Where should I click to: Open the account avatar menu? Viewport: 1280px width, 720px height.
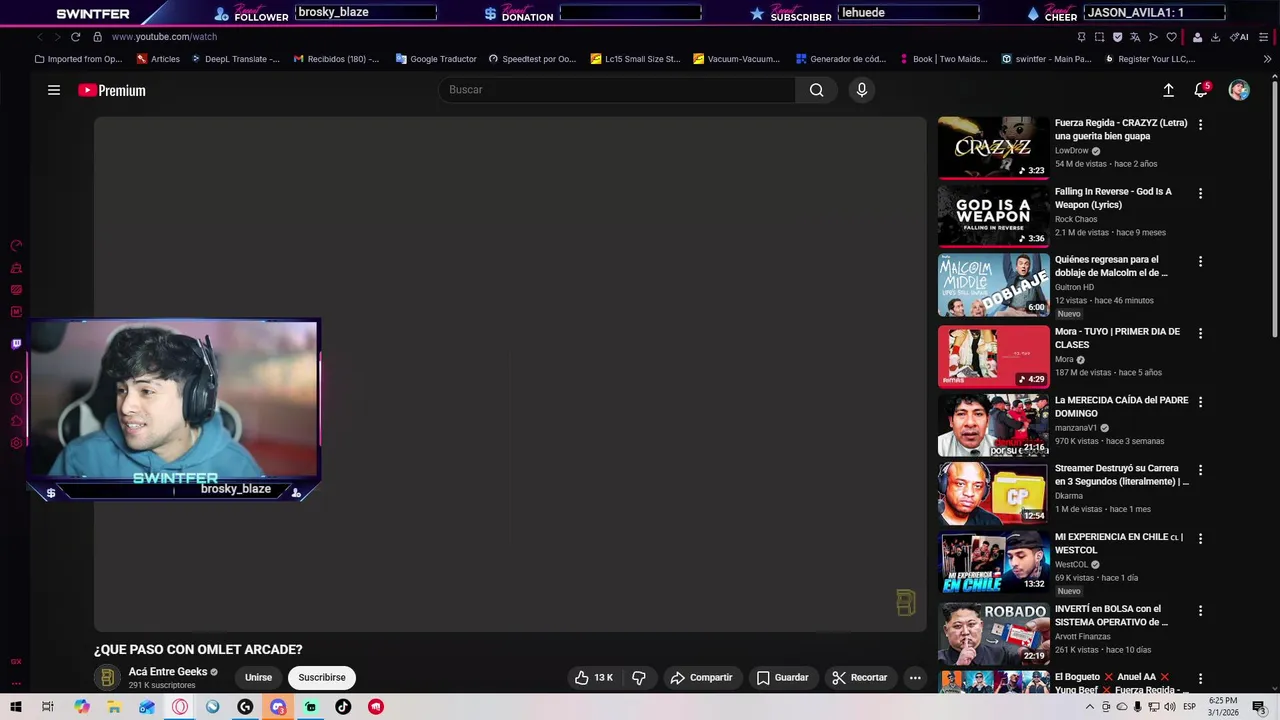pyautogui.click(x=1239, y=90)
